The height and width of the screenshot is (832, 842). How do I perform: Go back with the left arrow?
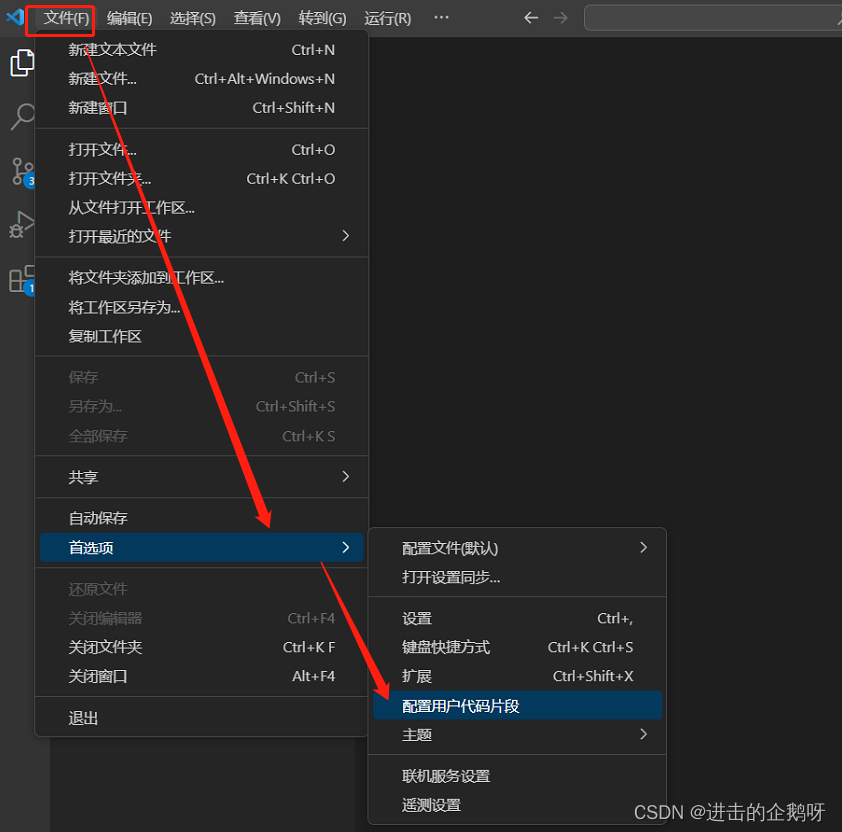(531, 18)
